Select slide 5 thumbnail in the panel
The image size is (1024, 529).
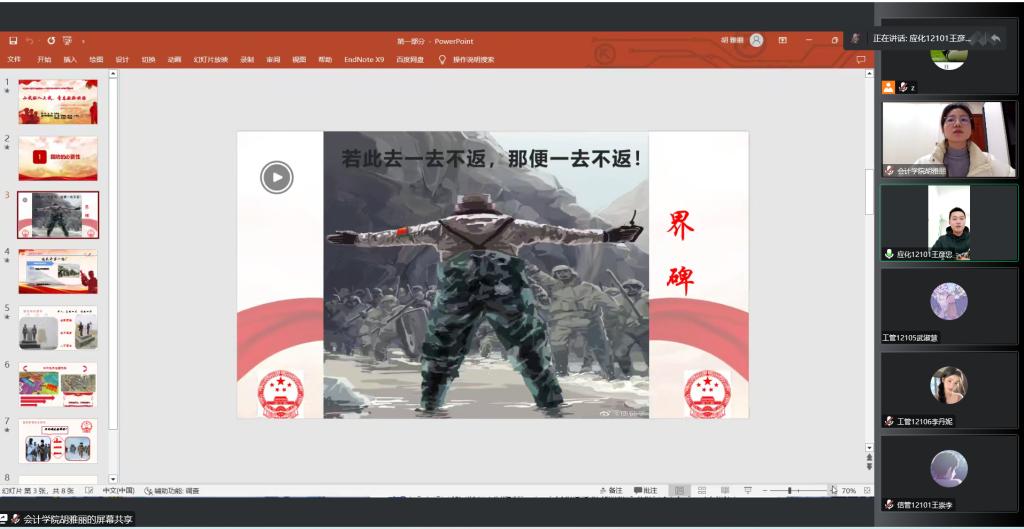point(58,328)
